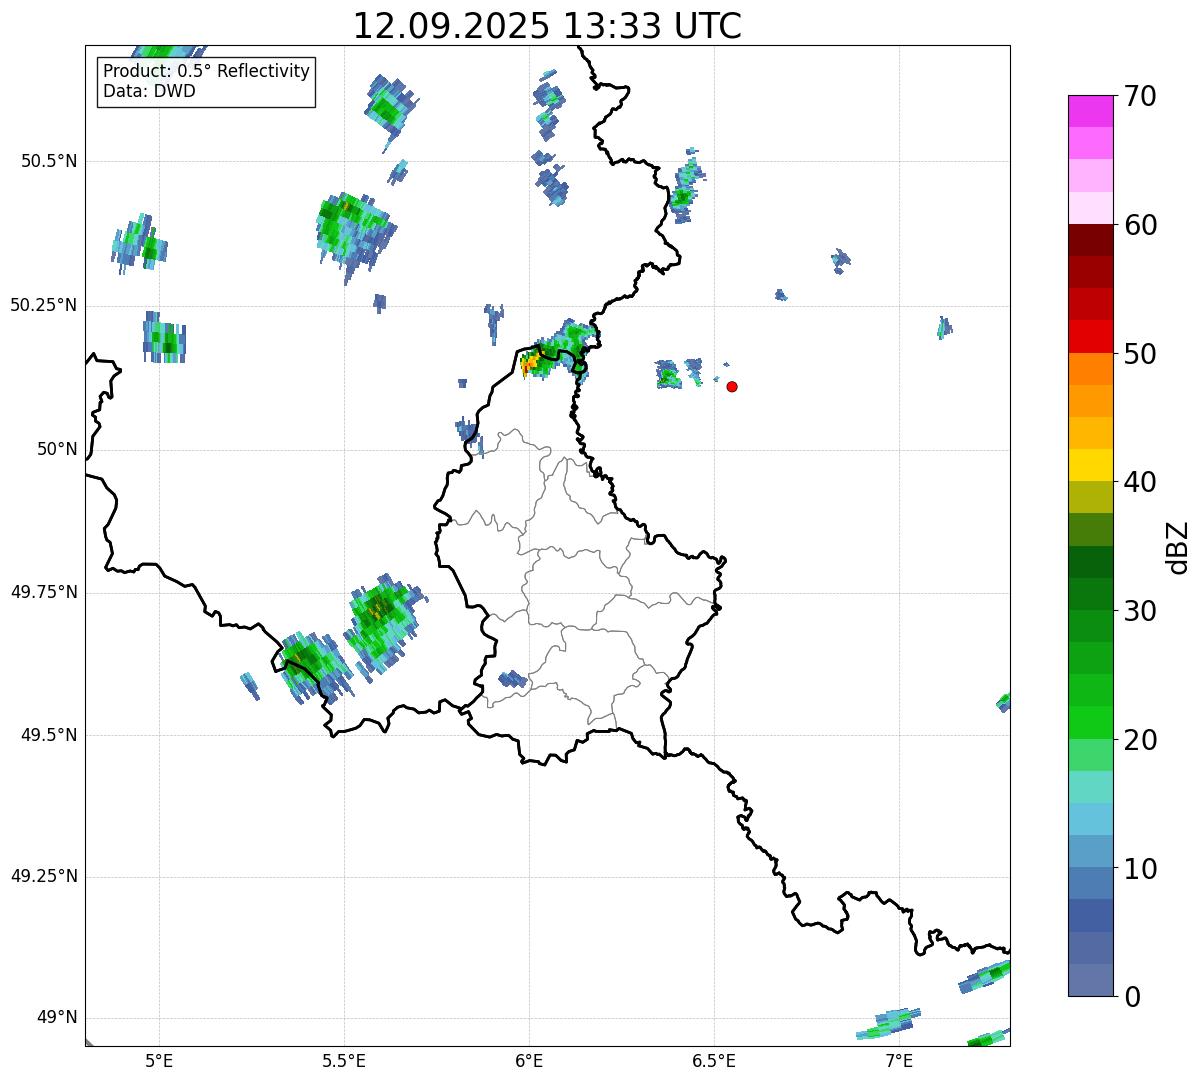Click the dBZ colorbar axis label
Viewport: 1202px width, 1081px height.
[x=1178, y=547]
